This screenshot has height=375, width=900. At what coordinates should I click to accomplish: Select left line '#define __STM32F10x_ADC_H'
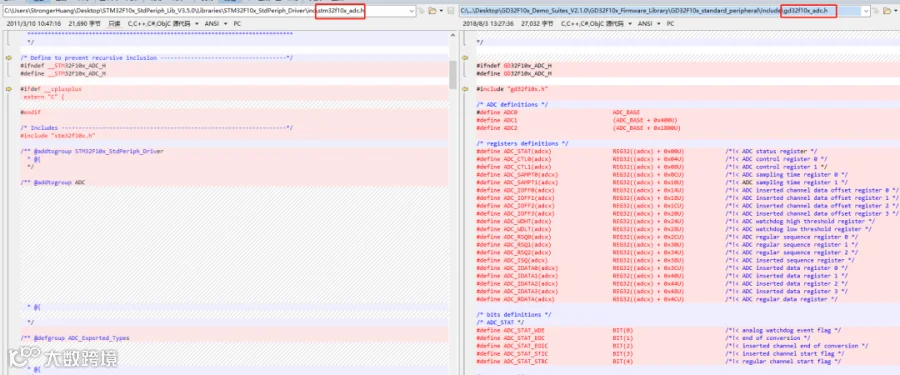pos(63,74)
